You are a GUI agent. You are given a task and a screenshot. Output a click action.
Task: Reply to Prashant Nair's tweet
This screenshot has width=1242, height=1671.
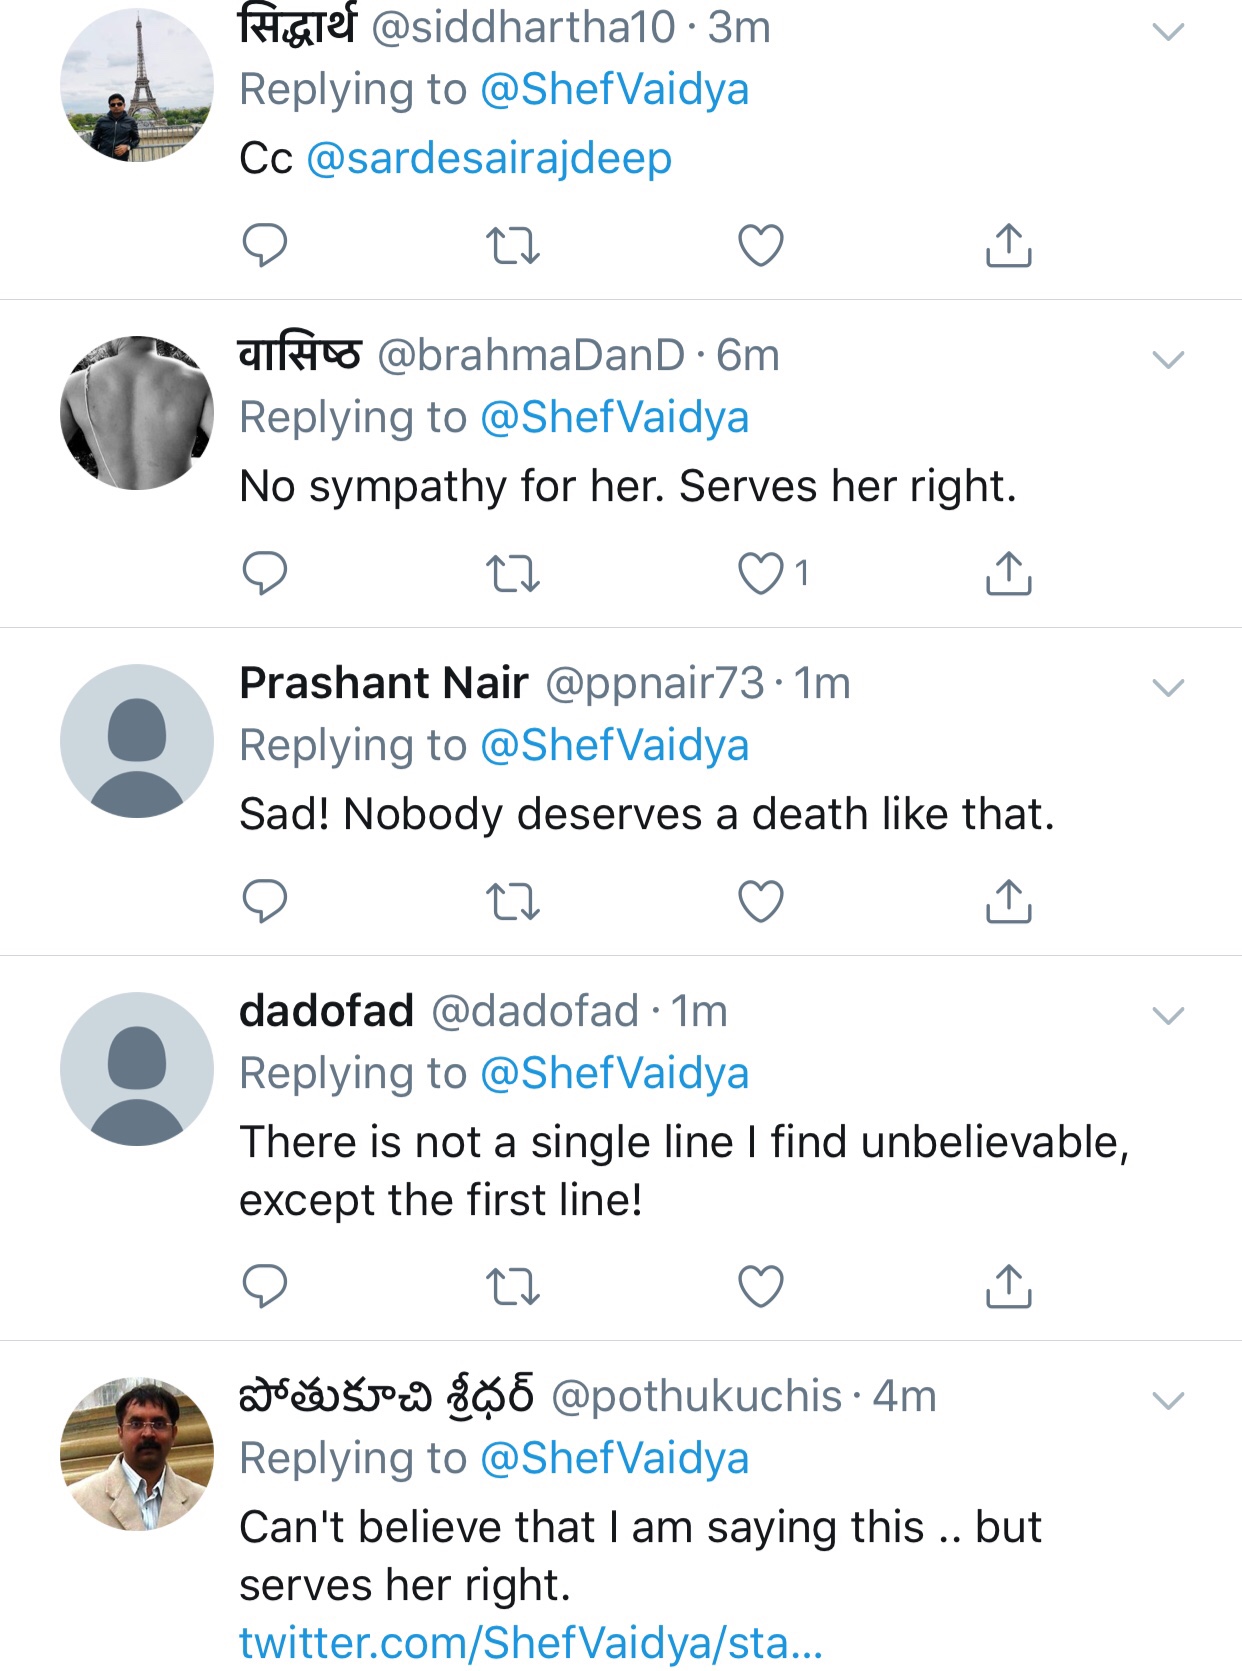[x=265, y=901]
